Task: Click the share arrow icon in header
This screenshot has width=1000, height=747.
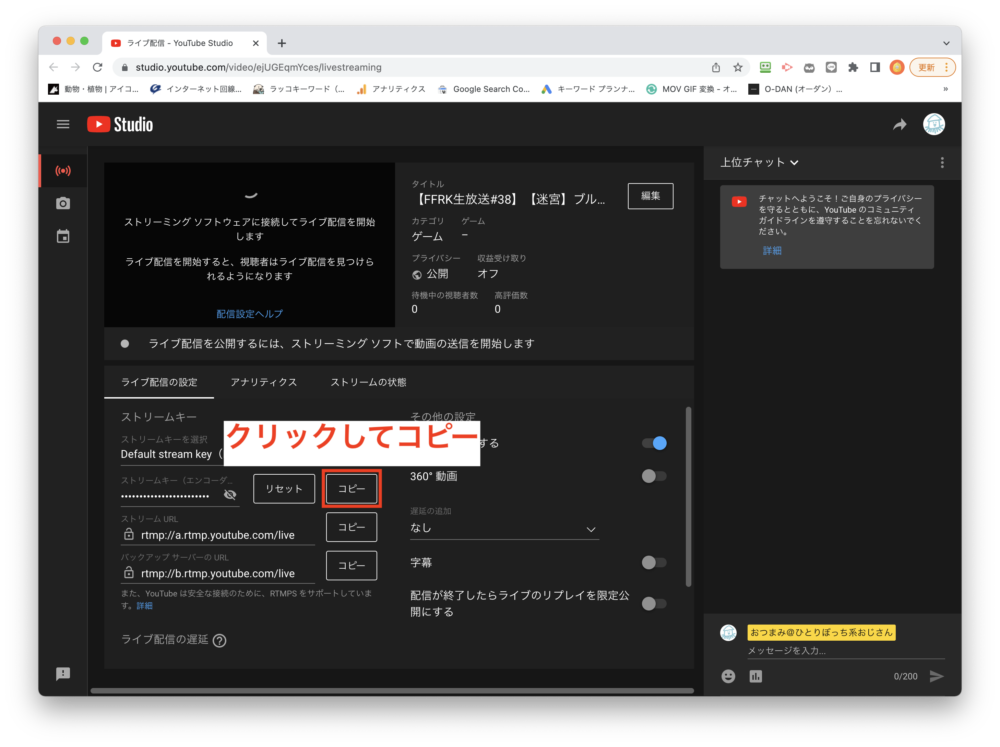Action: coord(899,124)
